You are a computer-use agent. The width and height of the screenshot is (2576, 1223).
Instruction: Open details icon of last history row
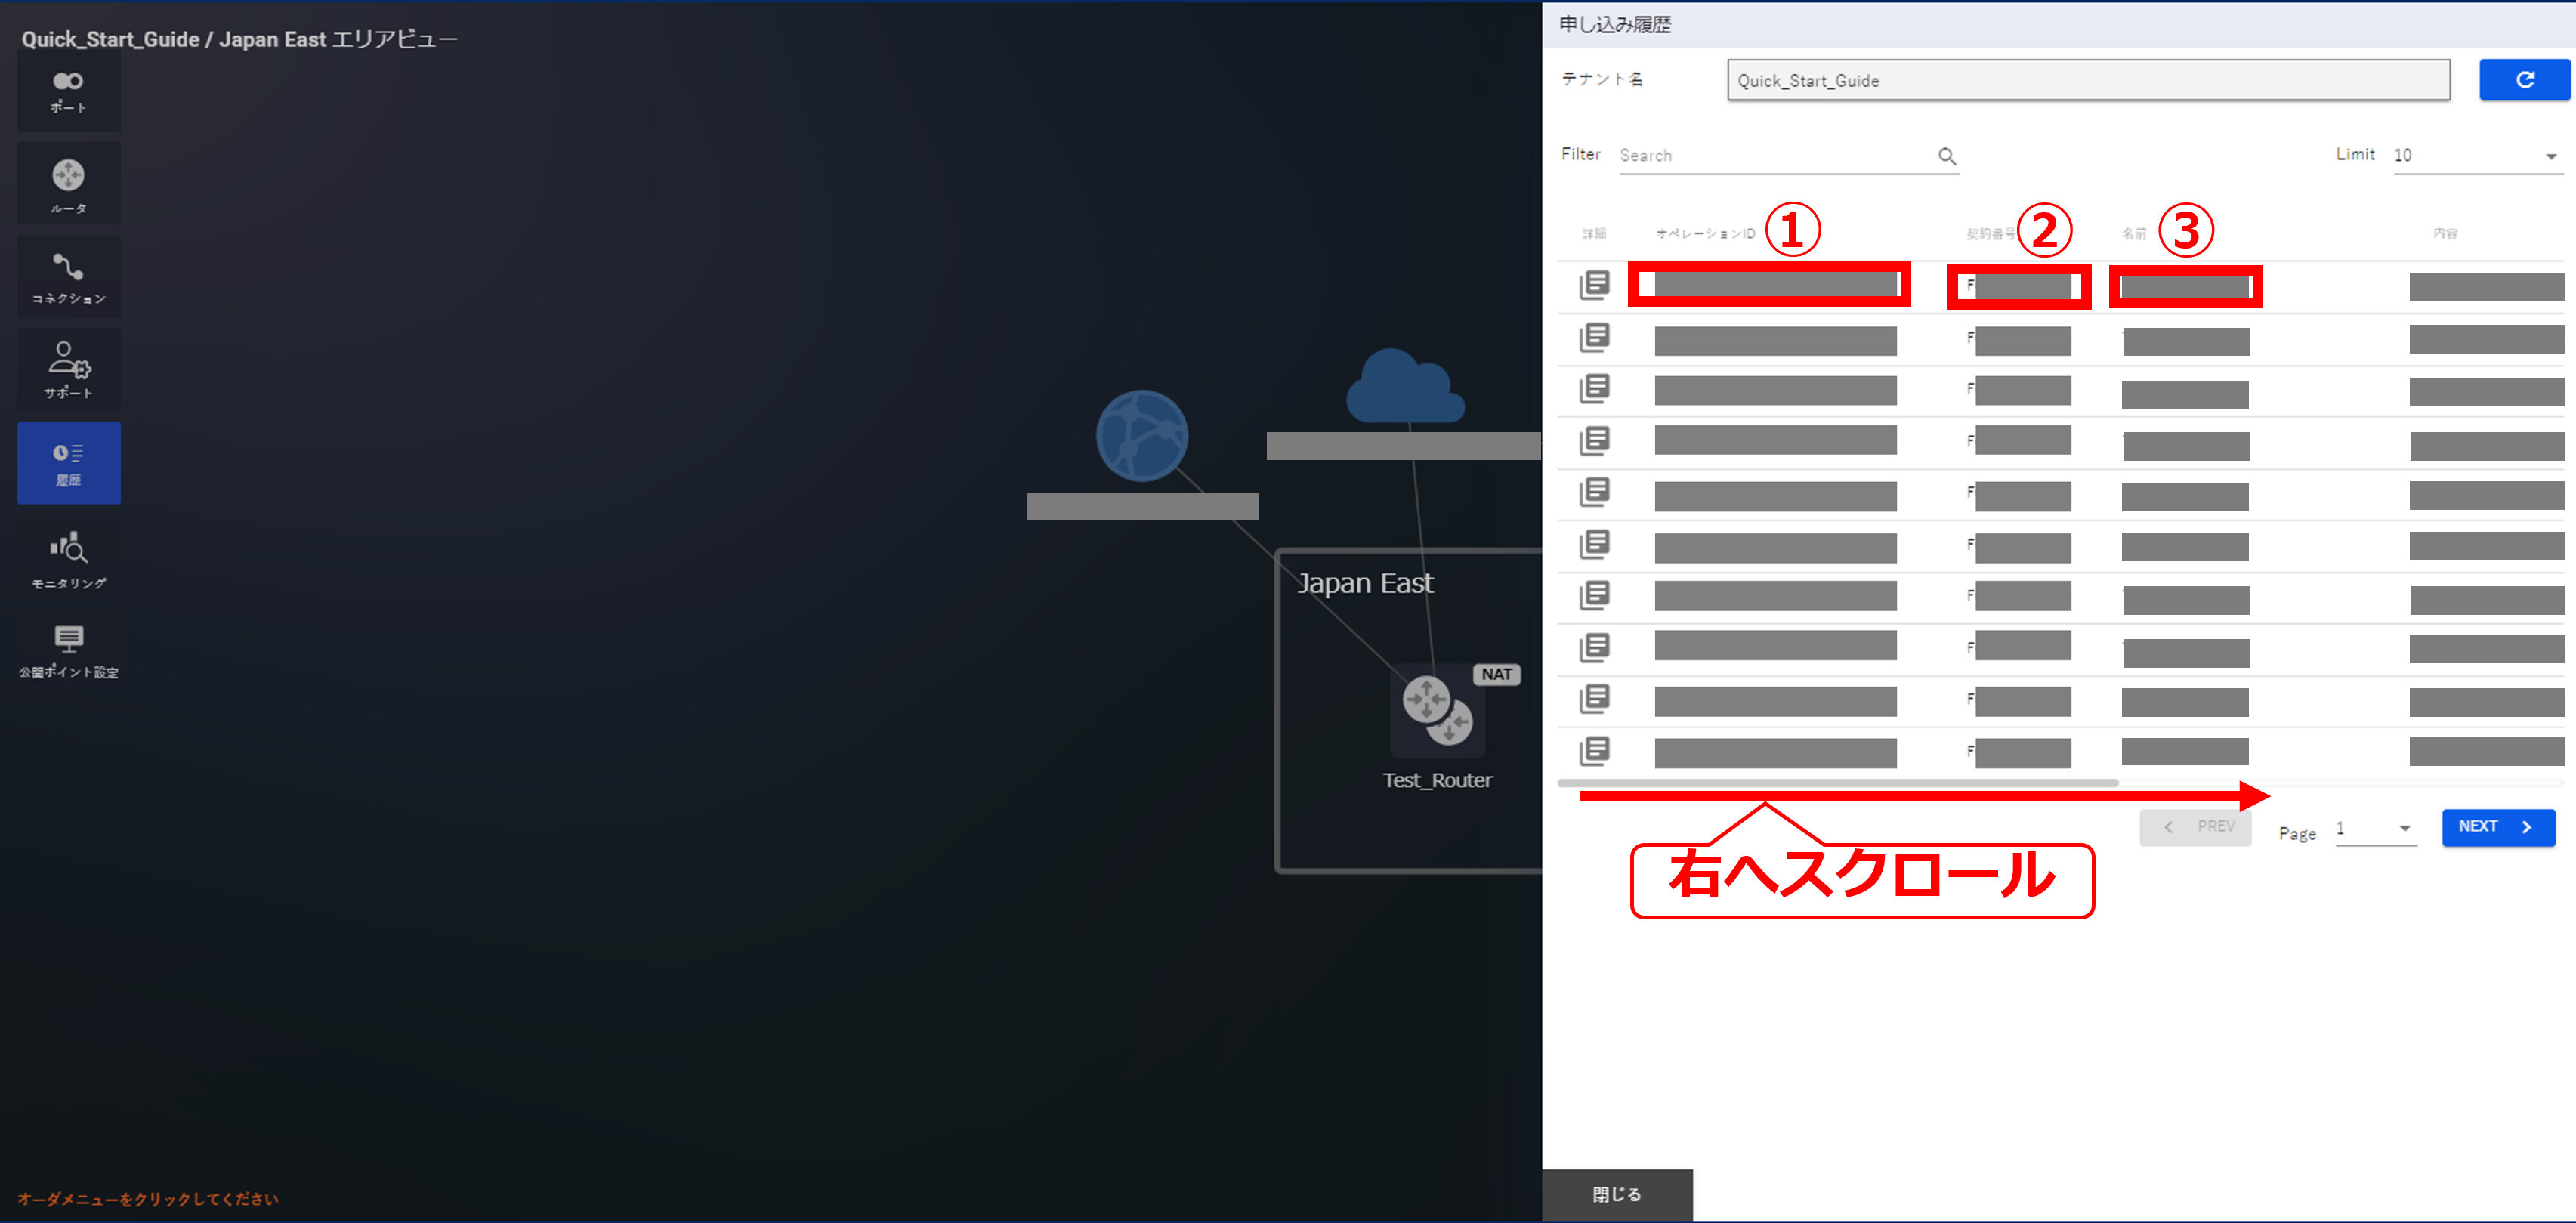coord(1594,750)
